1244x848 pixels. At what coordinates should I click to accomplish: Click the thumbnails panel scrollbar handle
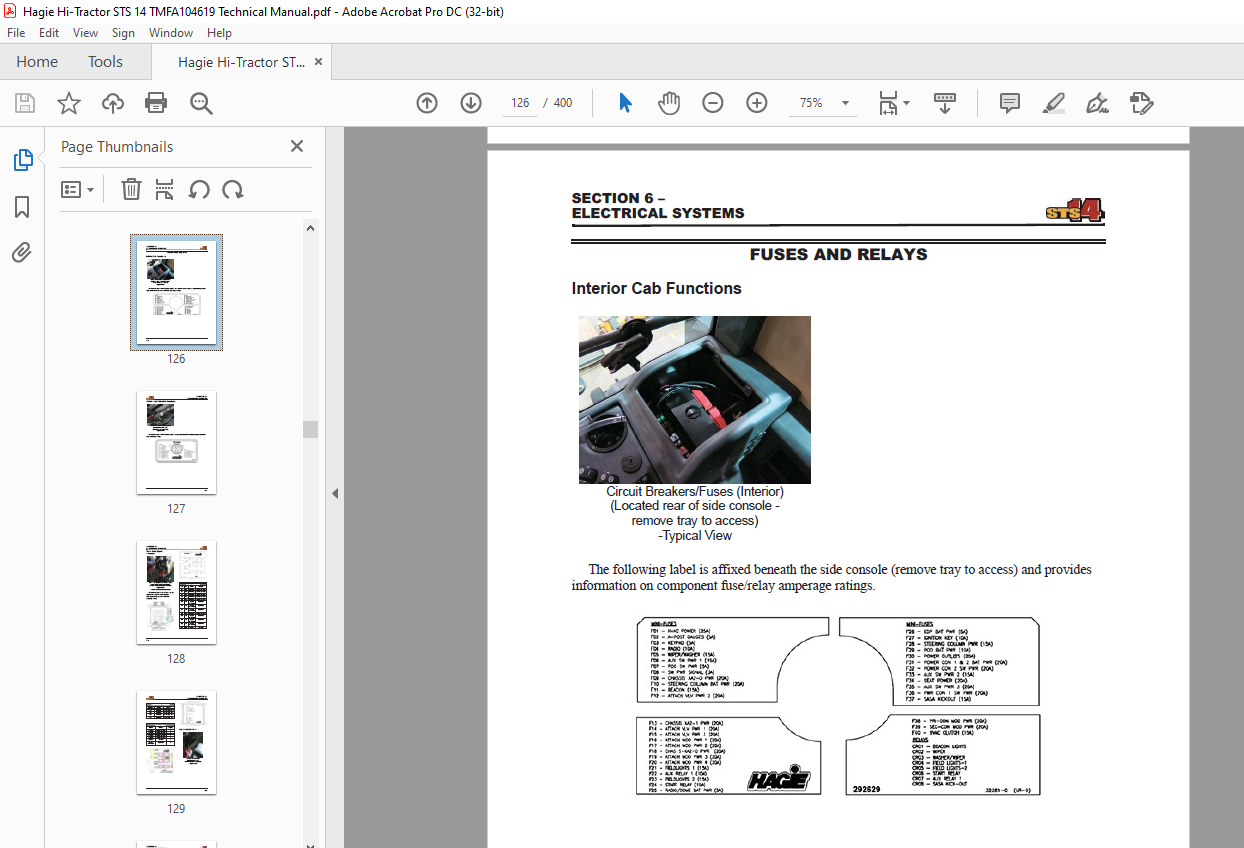click(311, 429)
